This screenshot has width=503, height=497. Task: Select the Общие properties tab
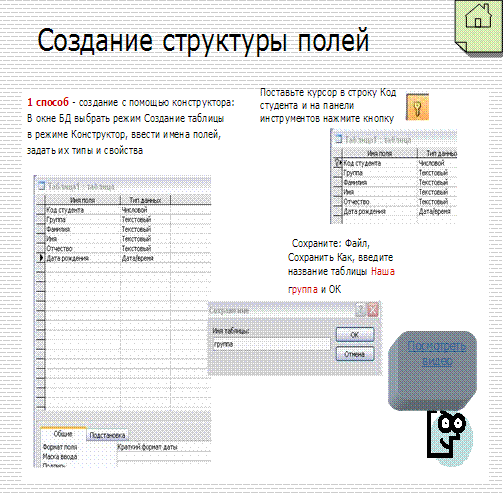(x=63, y=434)
